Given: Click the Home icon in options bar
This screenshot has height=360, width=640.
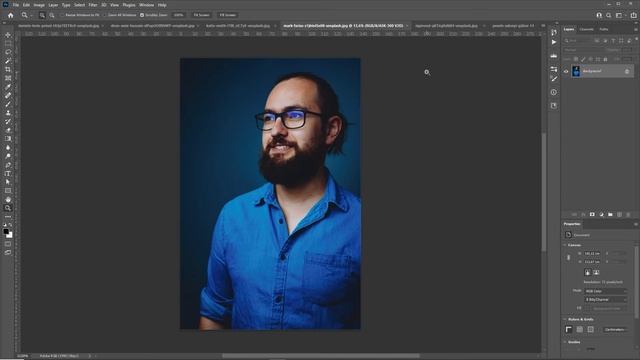Looking at the screenshot, I should [11, 15].
